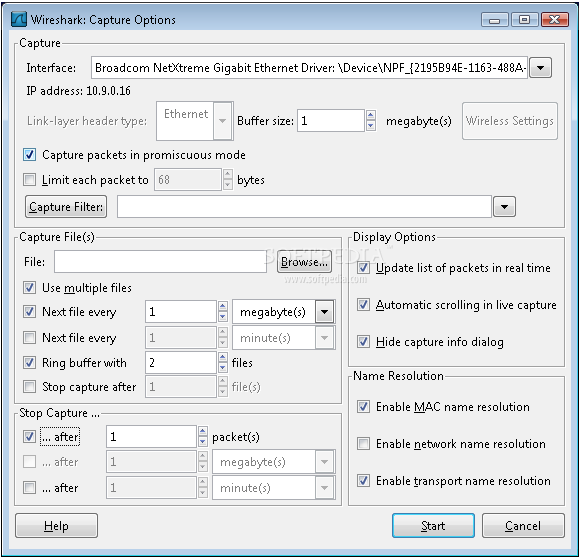Increase the ring buffer file count

(223, 357)
